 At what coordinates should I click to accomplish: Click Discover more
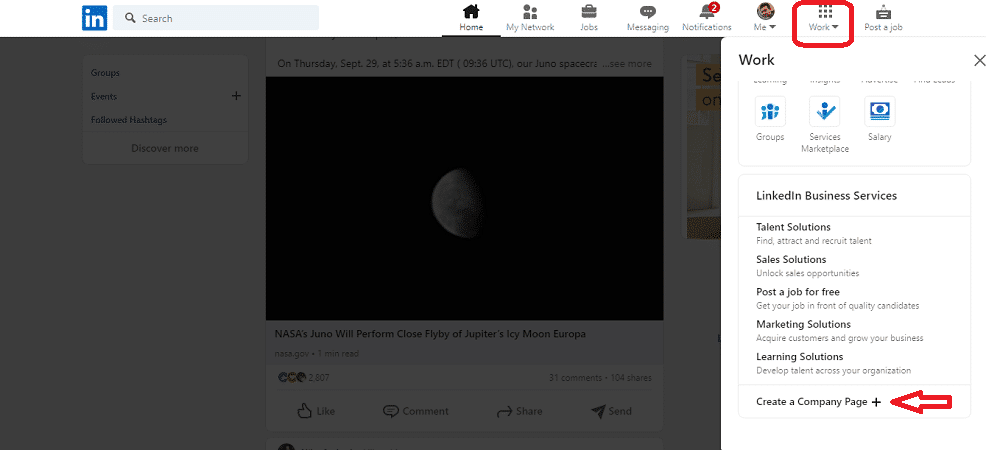coord(165,148)
